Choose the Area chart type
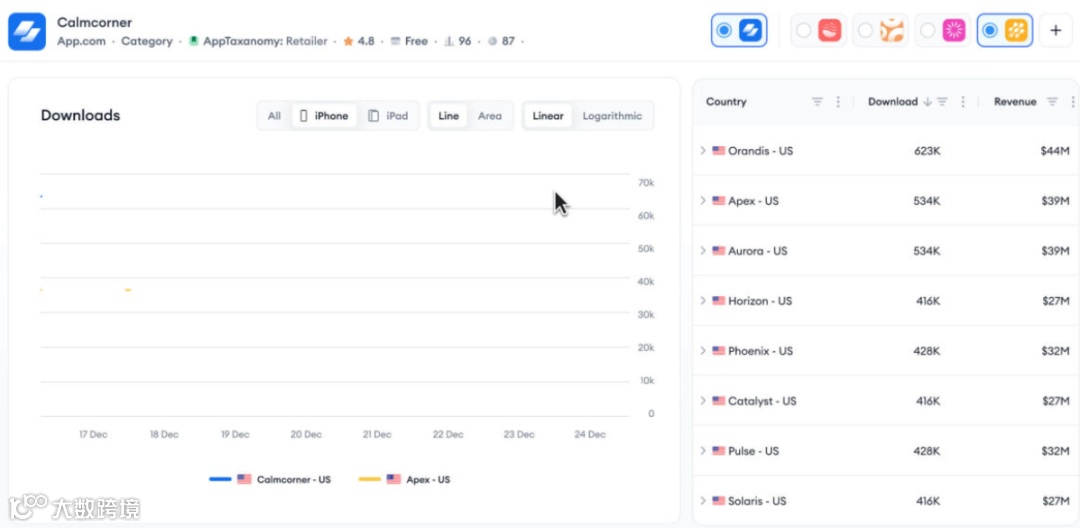 coord(490,116)
